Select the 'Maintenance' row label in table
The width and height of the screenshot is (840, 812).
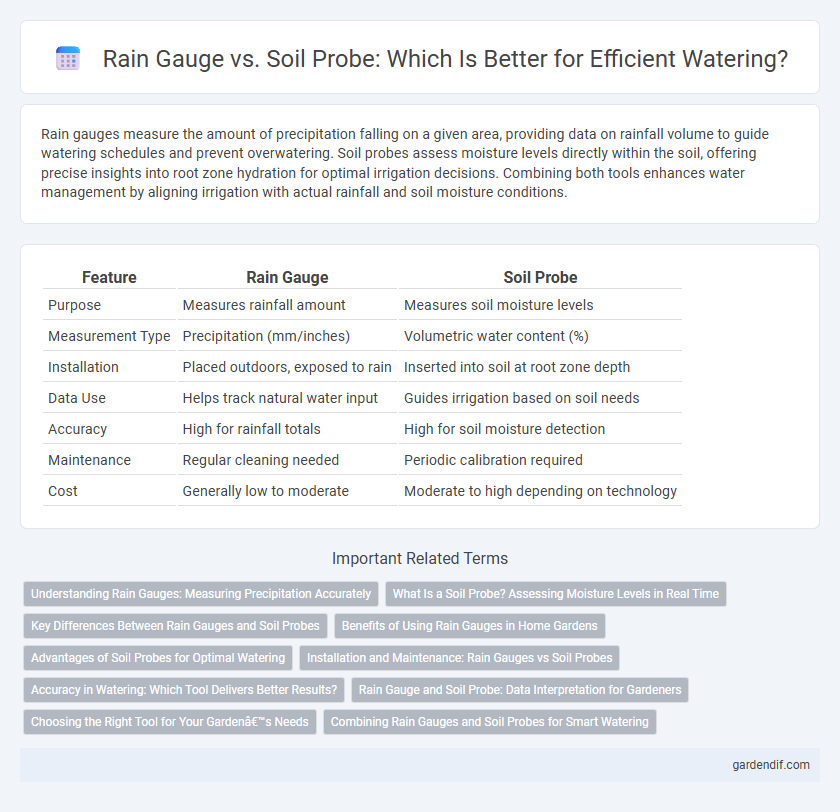click(89, 460)
